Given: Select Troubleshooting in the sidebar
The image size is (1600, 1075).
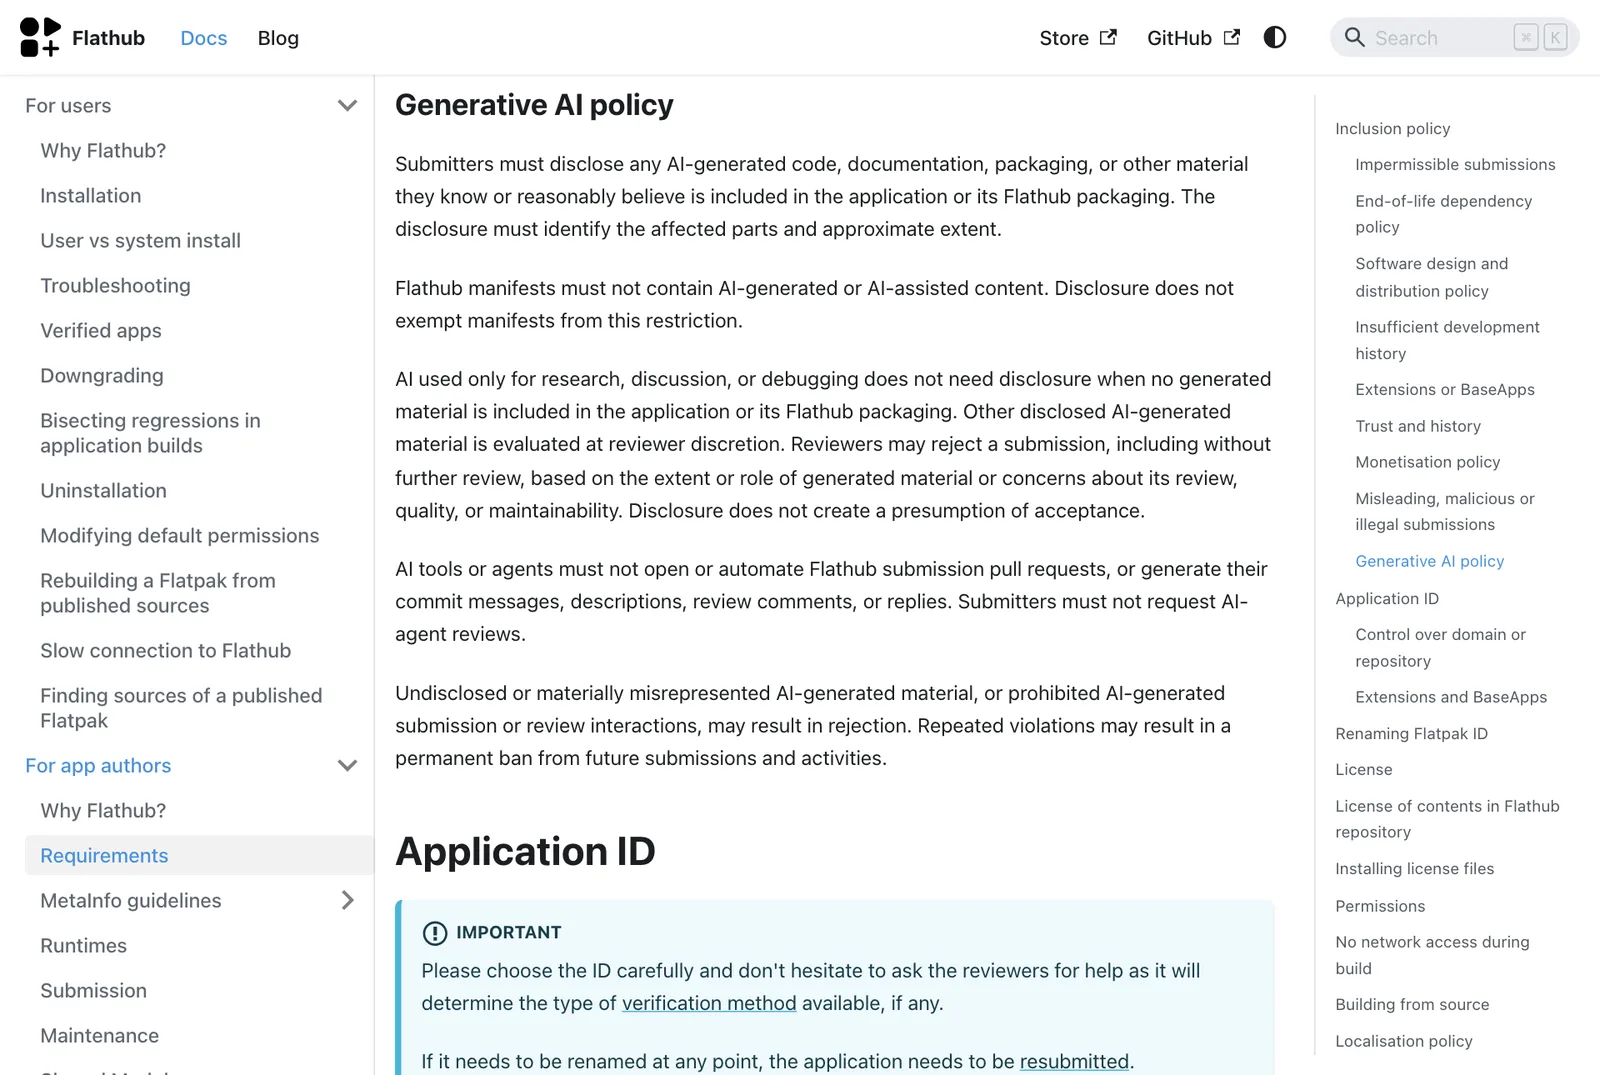Looking at the screenshot, I should [x=116, y=285].
